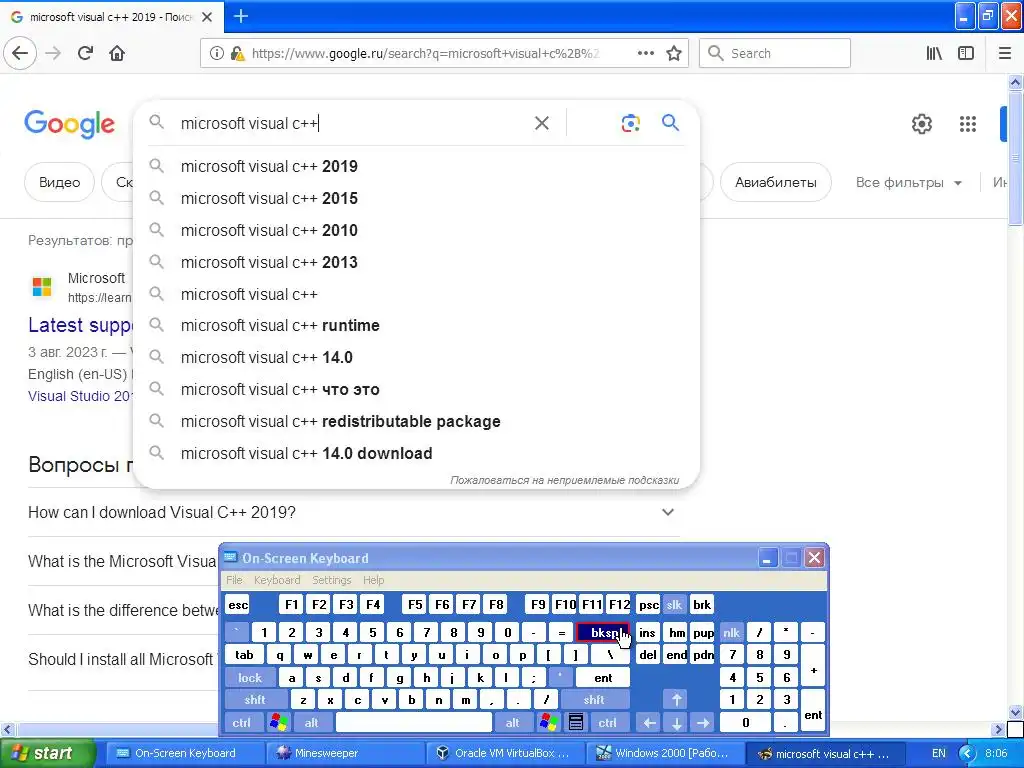Submit search with the blue magnifier icon
This screenshot has width=1024, height=768.
coord(671,123)
